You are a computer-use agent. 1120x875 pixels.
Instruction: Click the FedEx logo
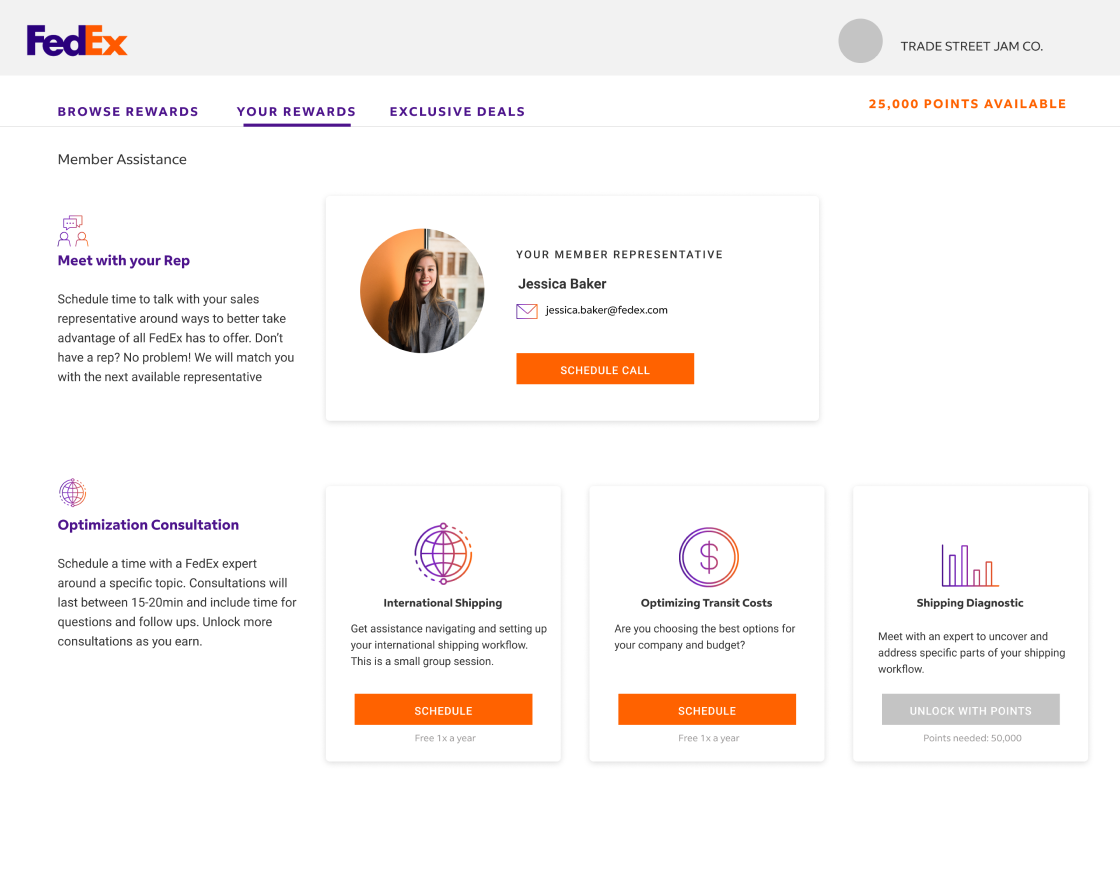click(77, 41)
